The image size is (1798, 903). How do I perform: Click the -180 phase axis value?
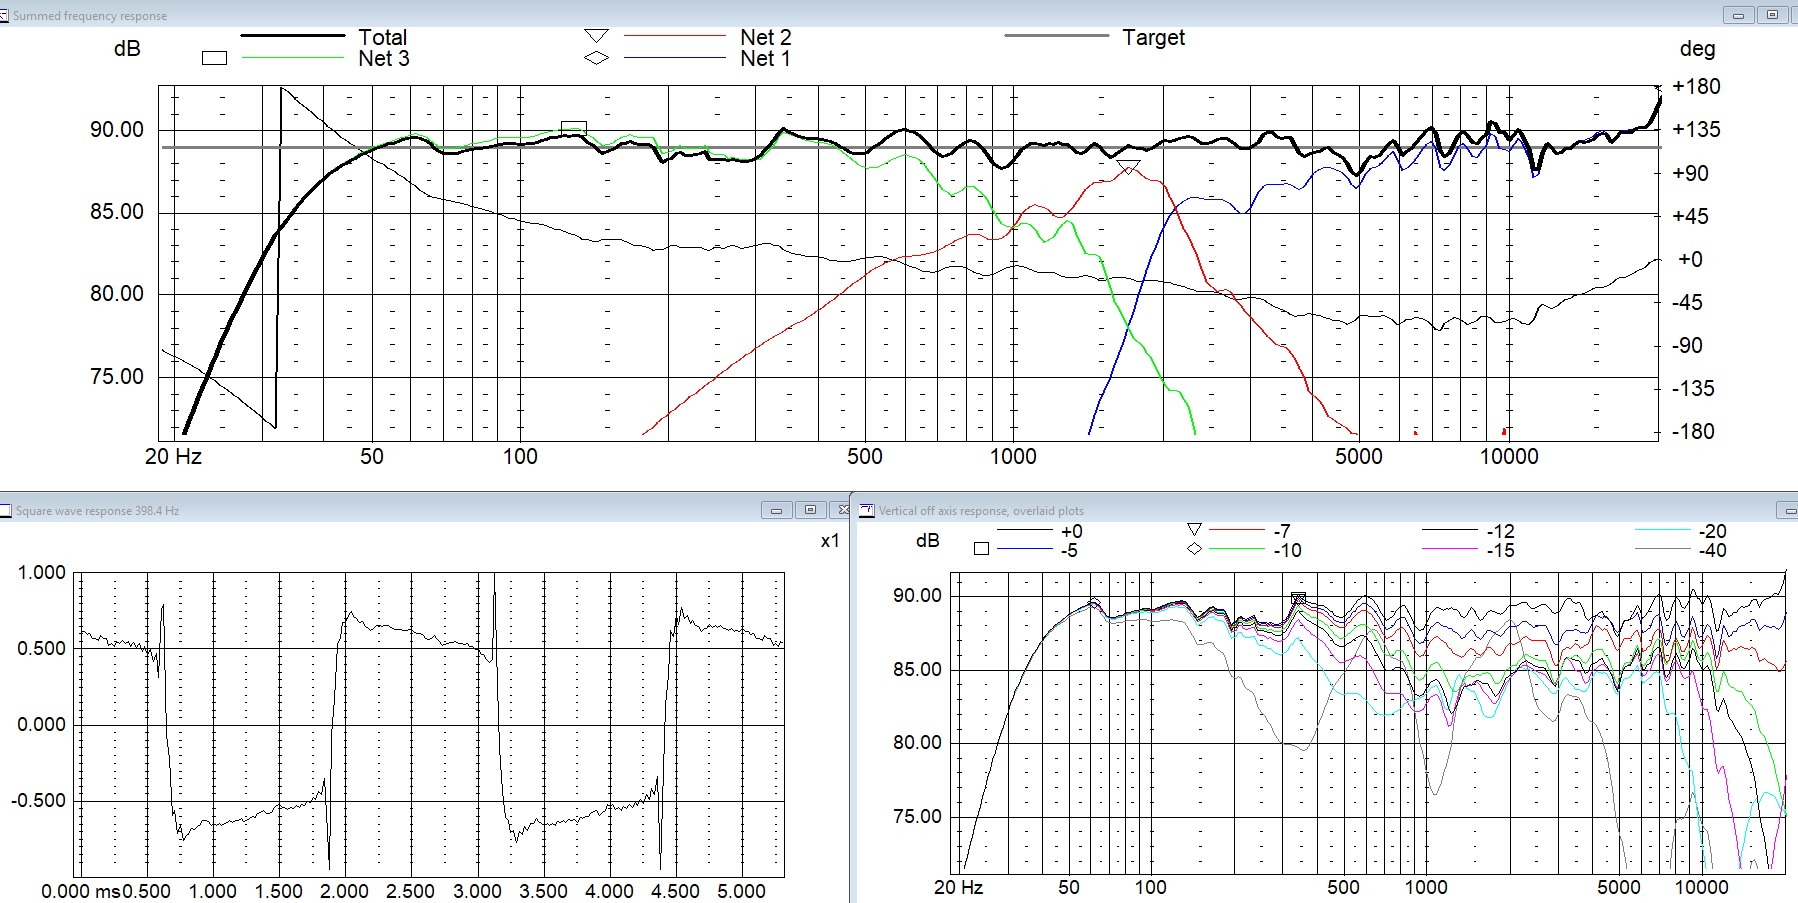pos(1693,431)
